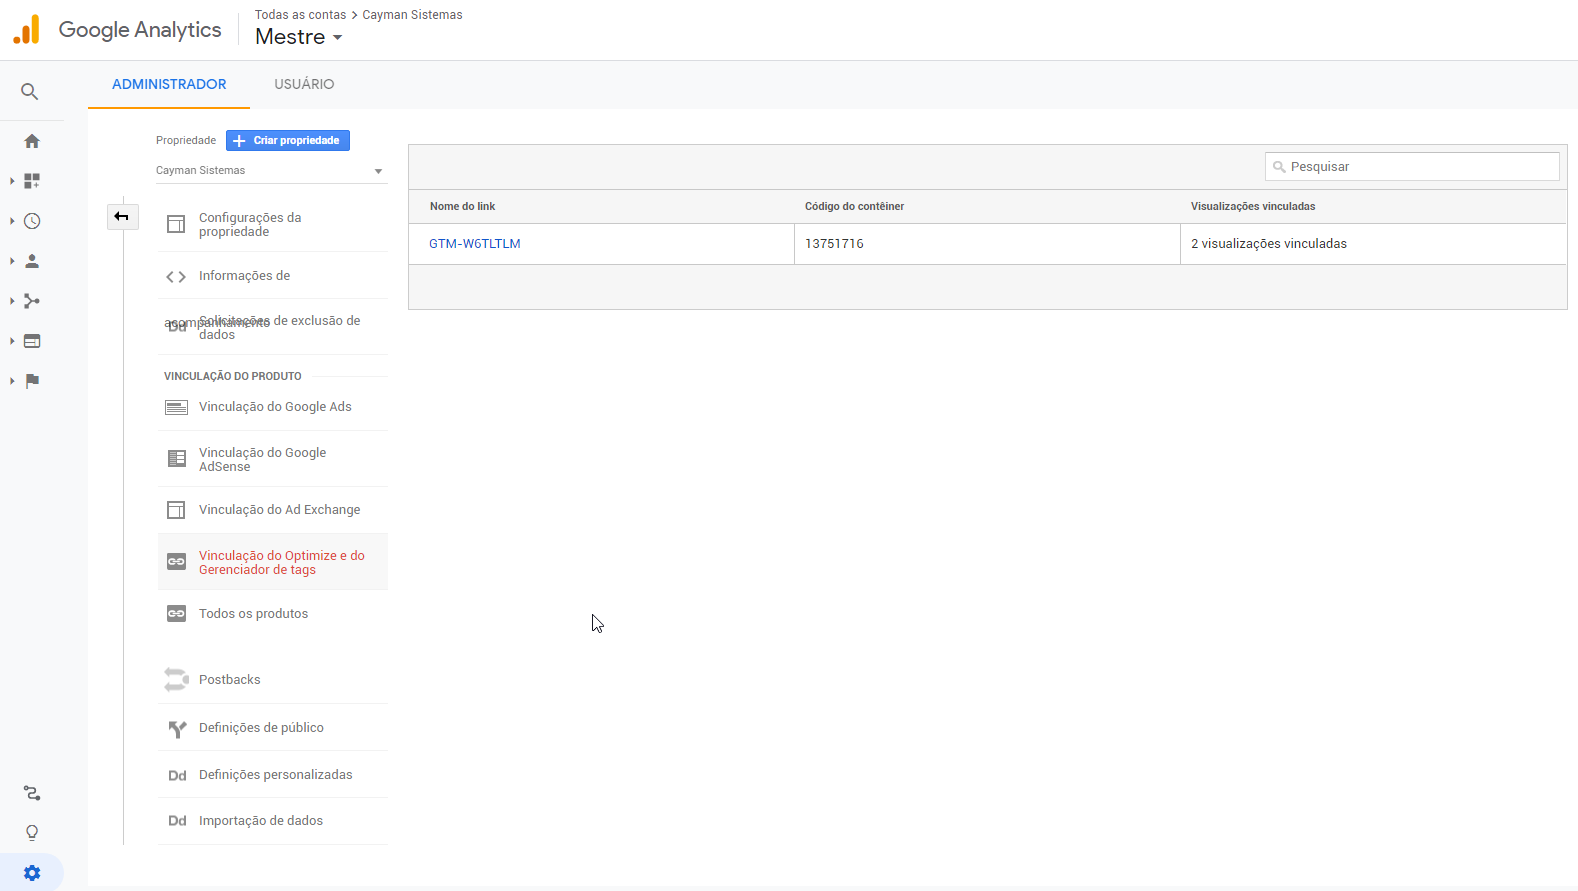Open Importação de dados
This screenshot has height=891, width=1578.
pyautogui.click(x=273, y=821)
